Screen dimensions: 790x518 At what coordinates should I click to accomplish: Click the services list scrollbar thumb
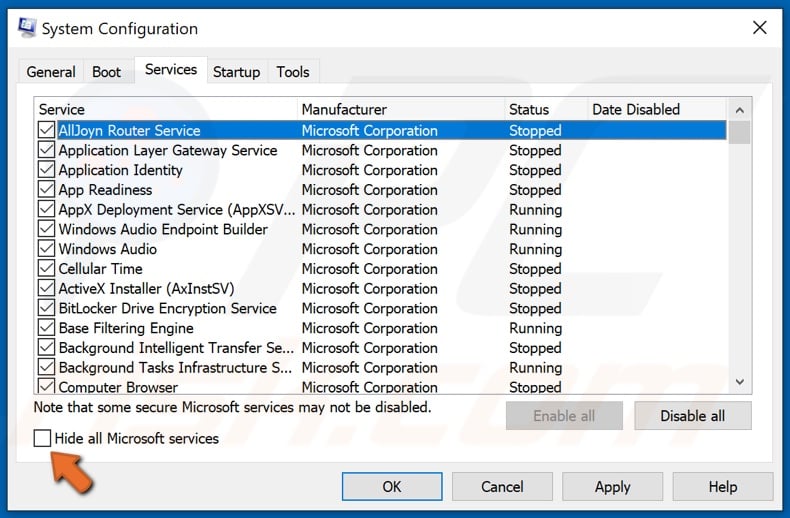click(739, 133)
